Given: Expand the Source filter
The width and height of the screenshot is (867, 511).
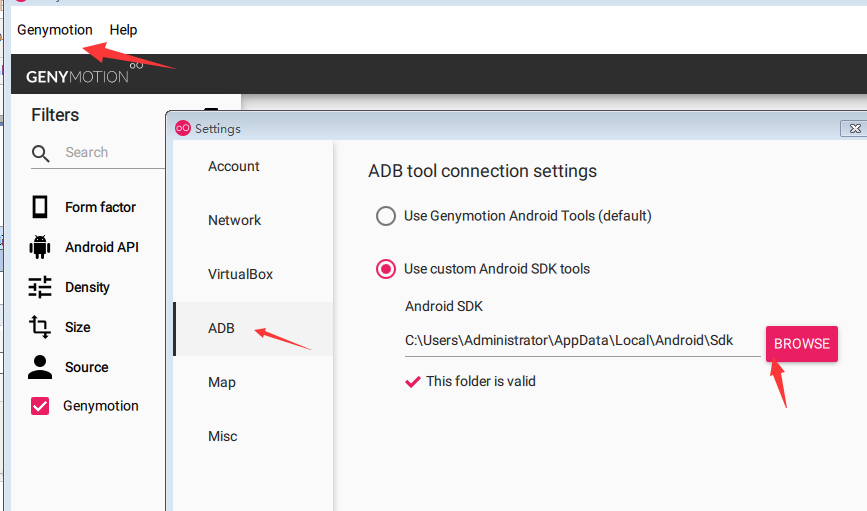Looking at the screenshot, I should 87,367.
